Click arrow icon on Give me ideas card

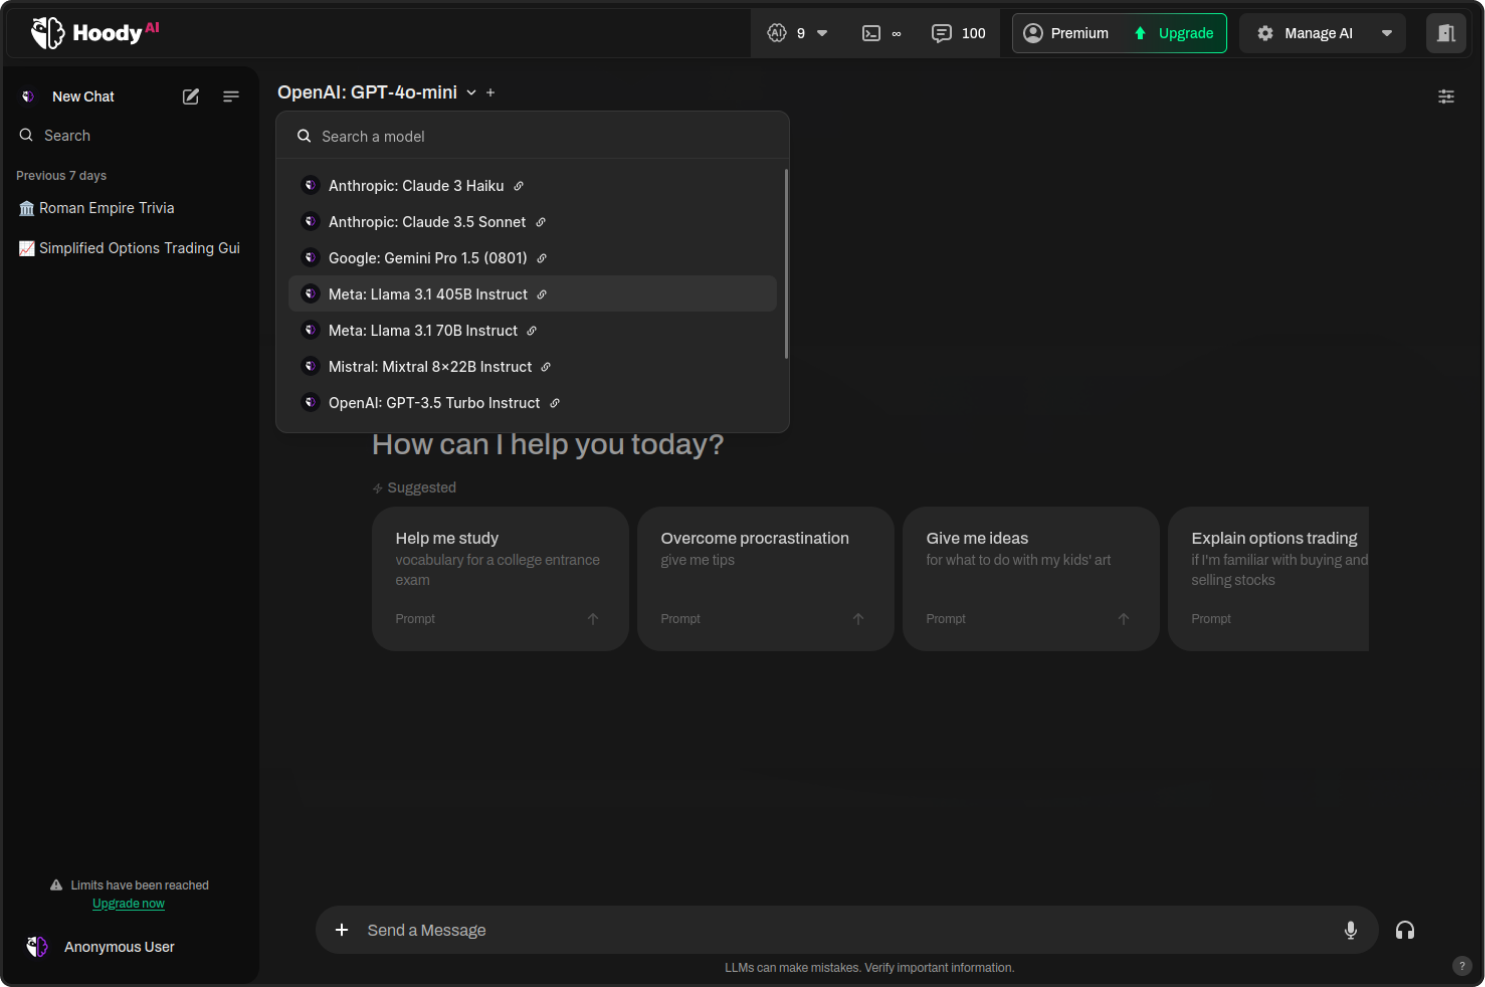1123,619
